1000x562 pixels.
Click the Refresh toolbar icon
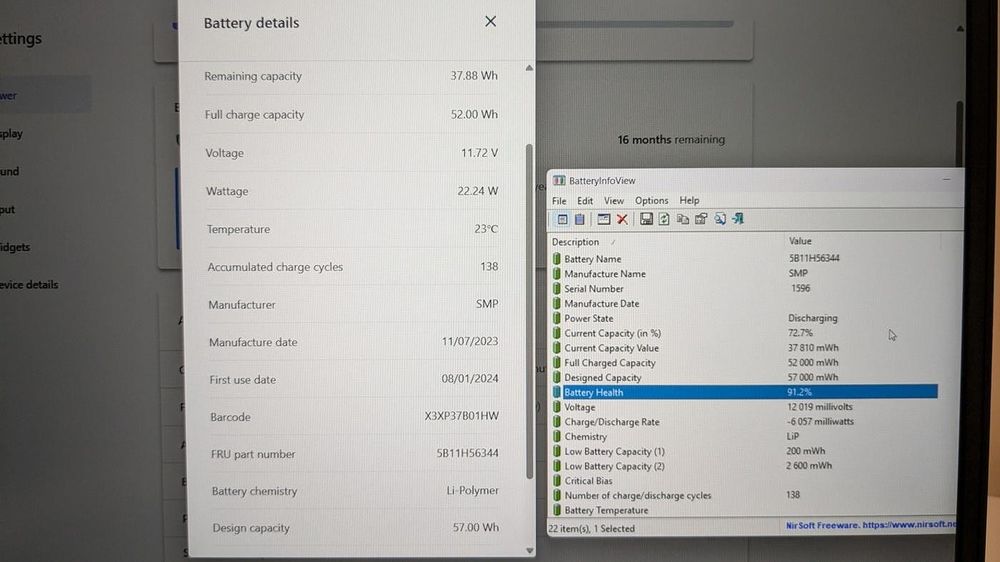click(x=664, y=219)
